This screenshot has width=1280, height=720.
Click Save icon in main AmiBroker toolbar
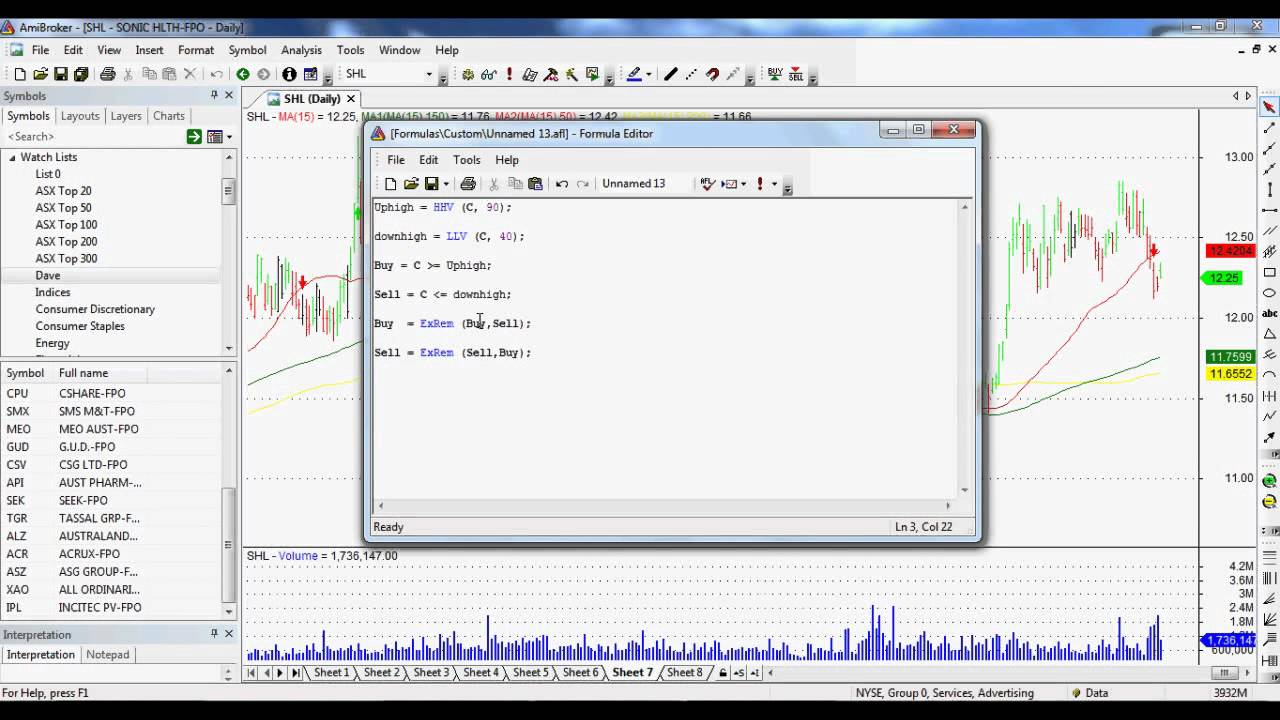(x=61, y=74)
